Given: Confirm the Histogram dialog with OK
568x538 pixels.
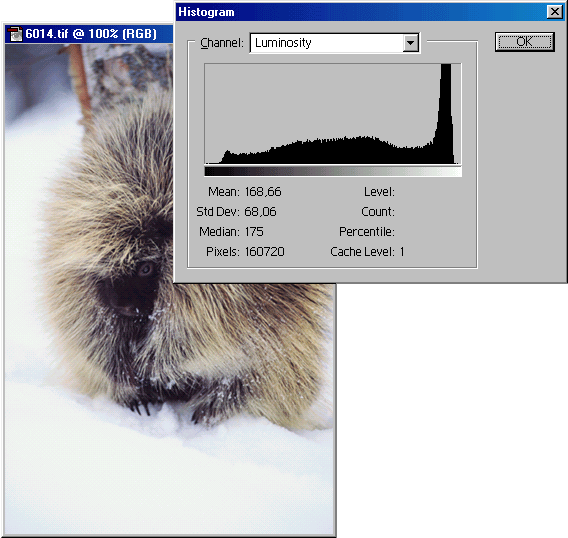Looking at the screenshot, I should coord(525,42).
